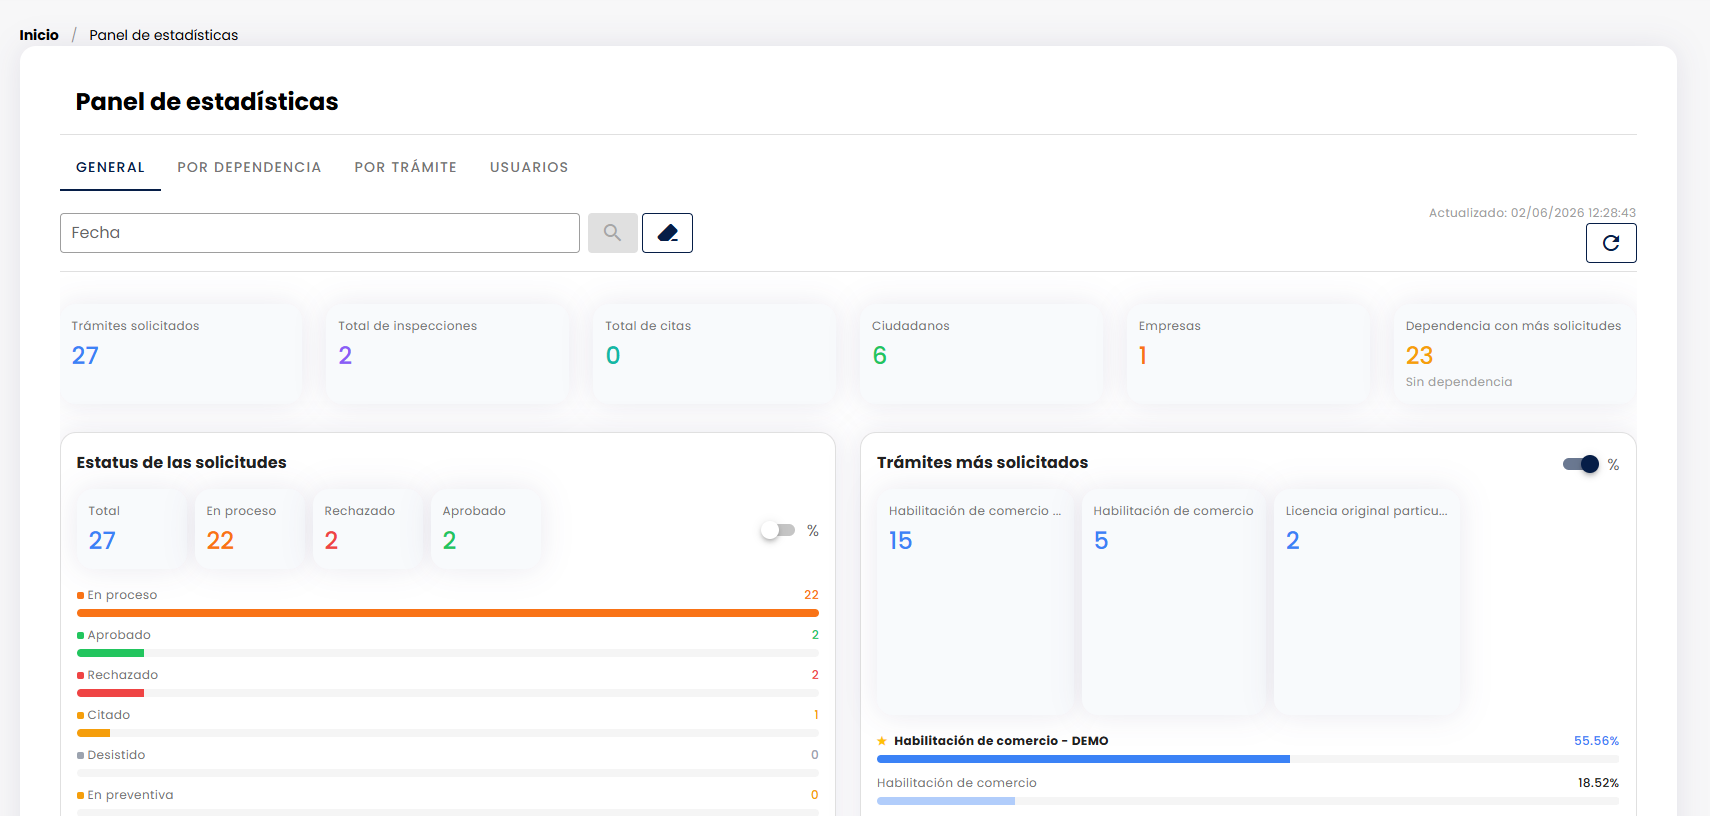Viewport: 1710px width, 816px height.
Task: Click the Fecha date input field
Action: click(320, 233)
